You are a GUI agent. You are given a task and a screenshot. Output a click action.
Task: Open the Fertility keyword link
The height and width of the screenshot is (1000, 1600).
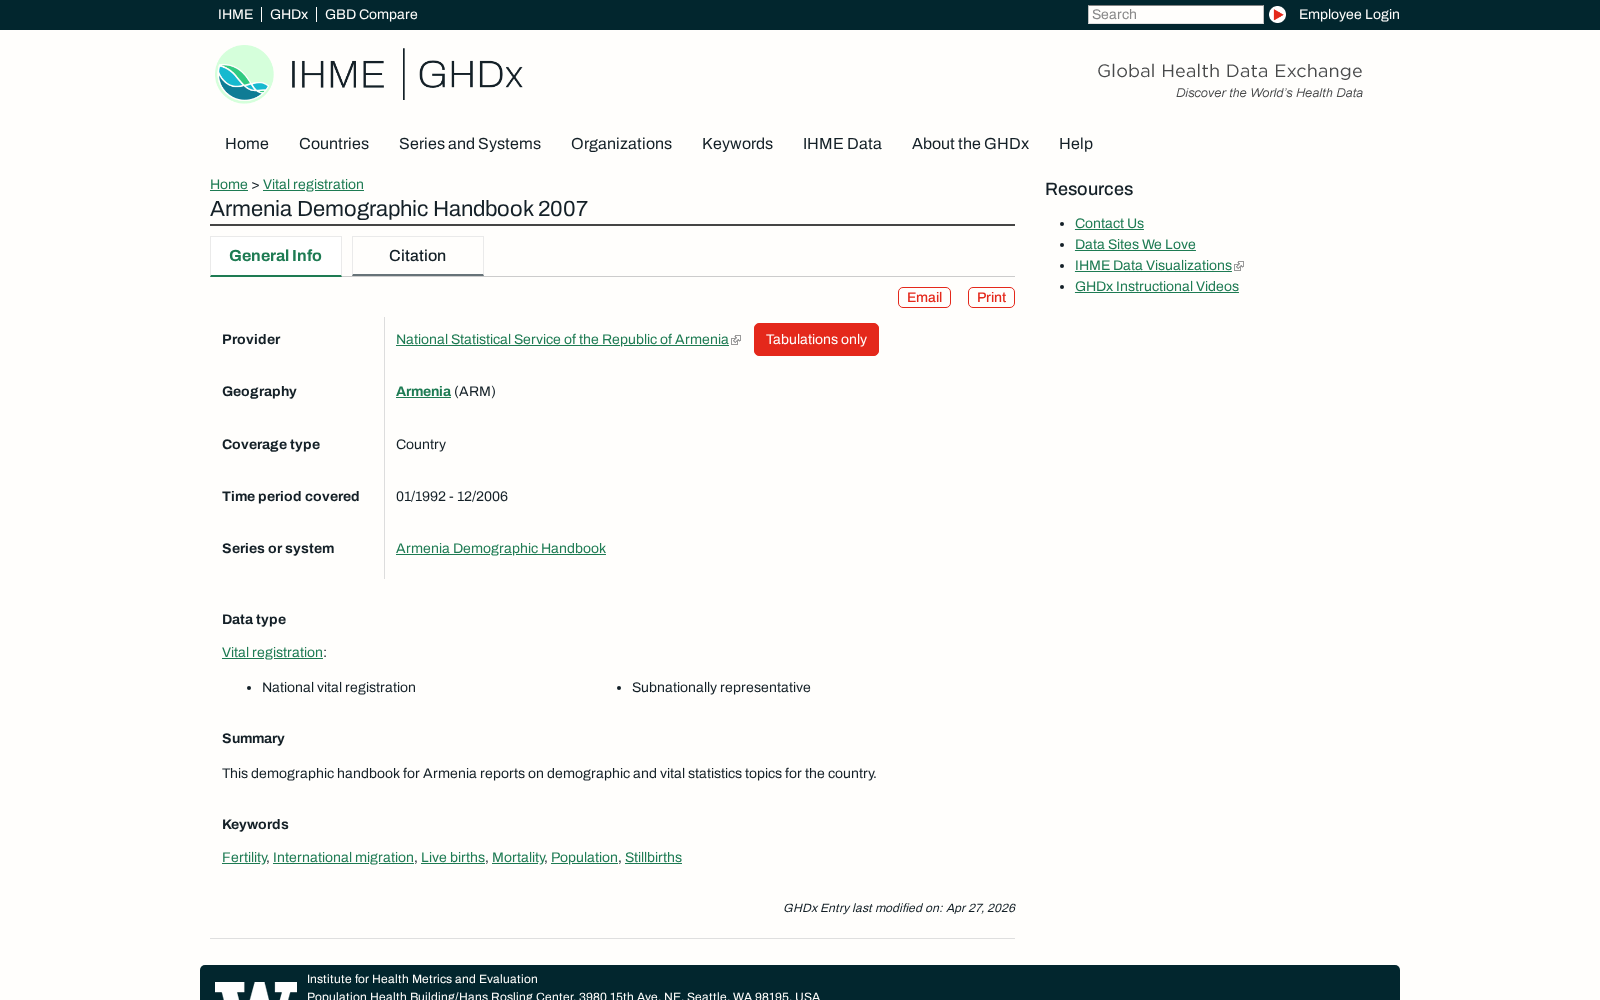tap(244, 857)
